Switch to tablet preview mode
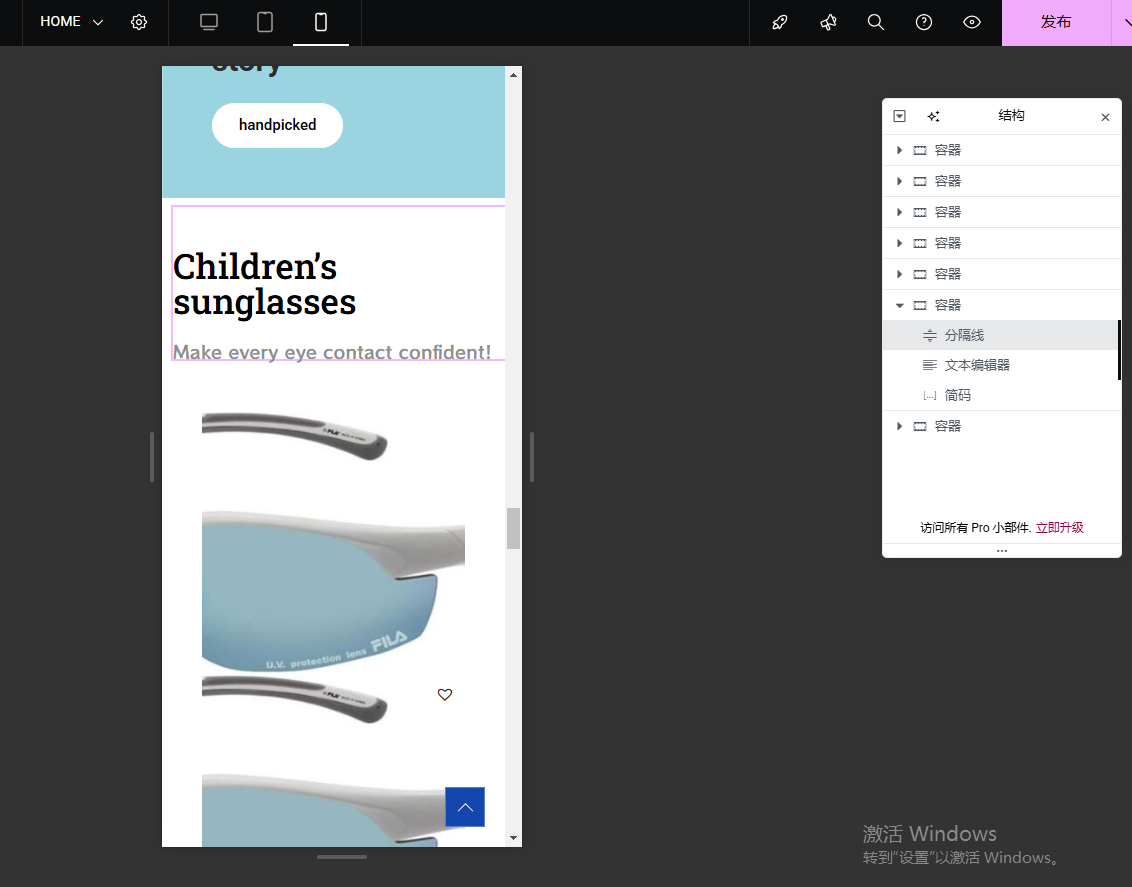The image size is (1132, 887). (x=265, y=22)
